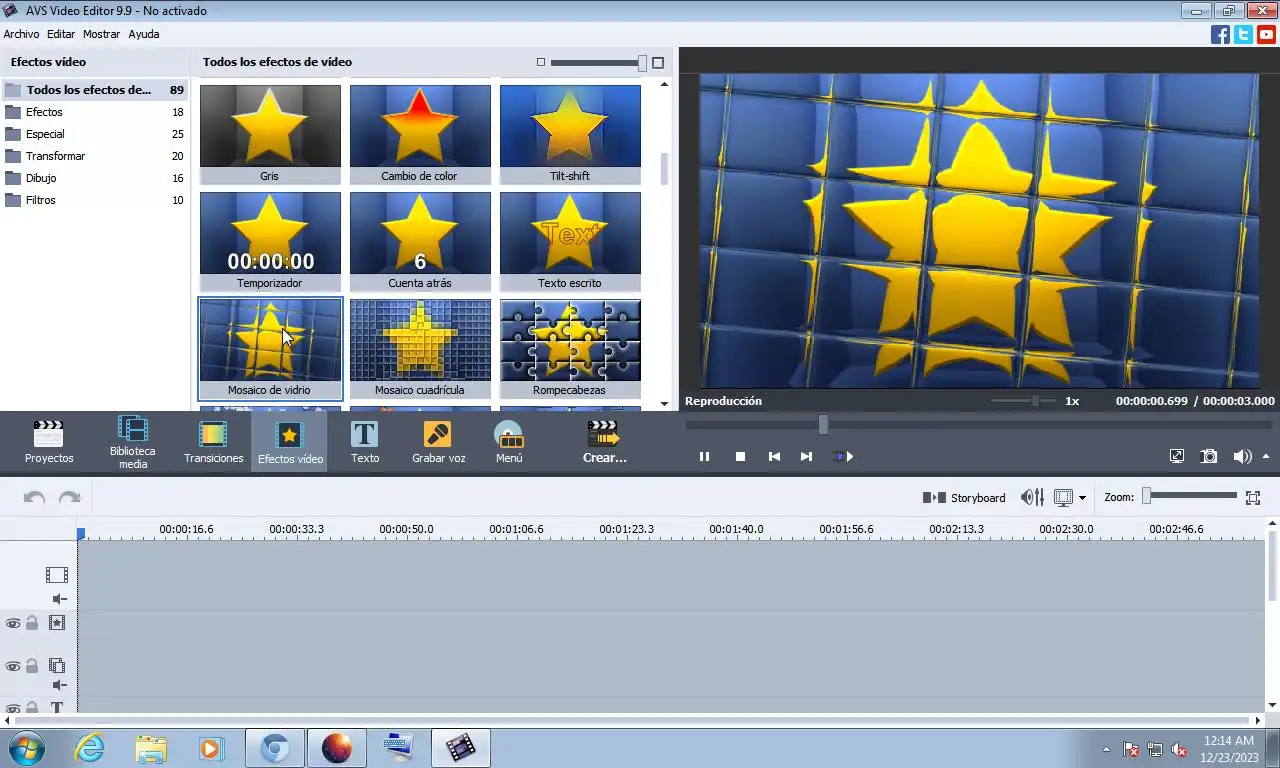
Task: Click the video effects track star icon
Action: (57, 623)
